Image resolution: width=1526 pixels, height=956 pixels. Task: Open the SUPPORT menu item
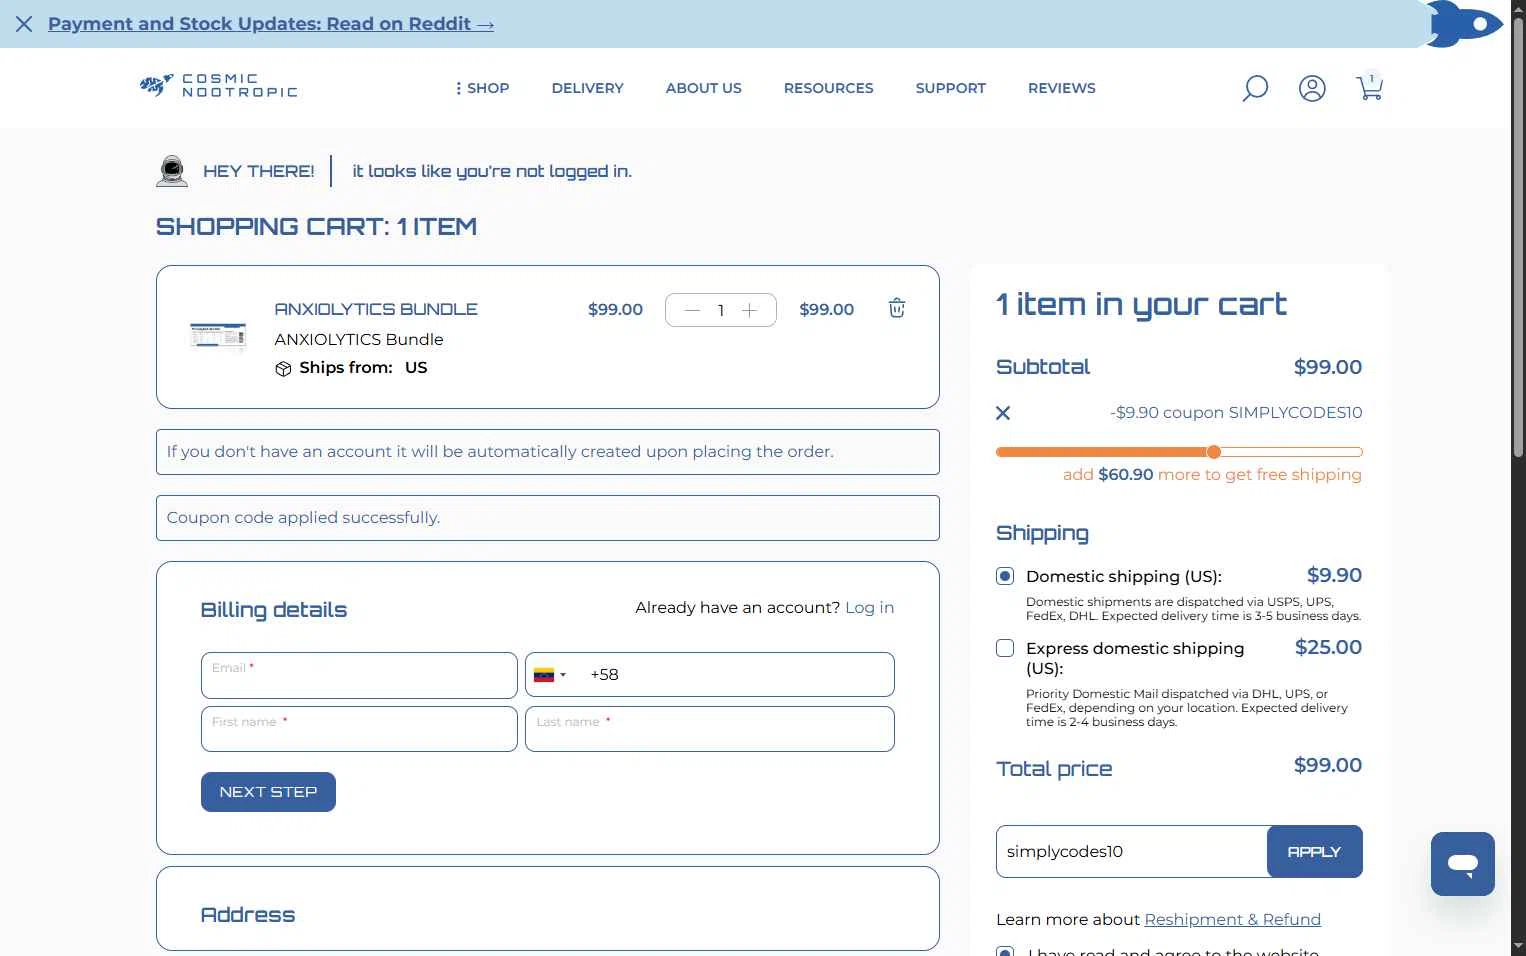pos(950,88)
